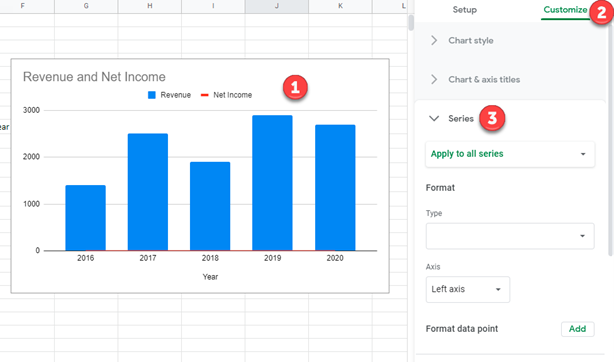Open the series Type dropdown
614x362 pixels.
pyautogui.click(x=510, y=236)
